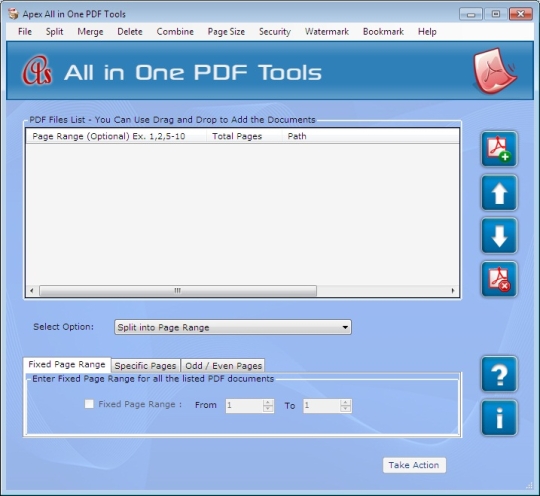Open the Security menu

(275, 32)
